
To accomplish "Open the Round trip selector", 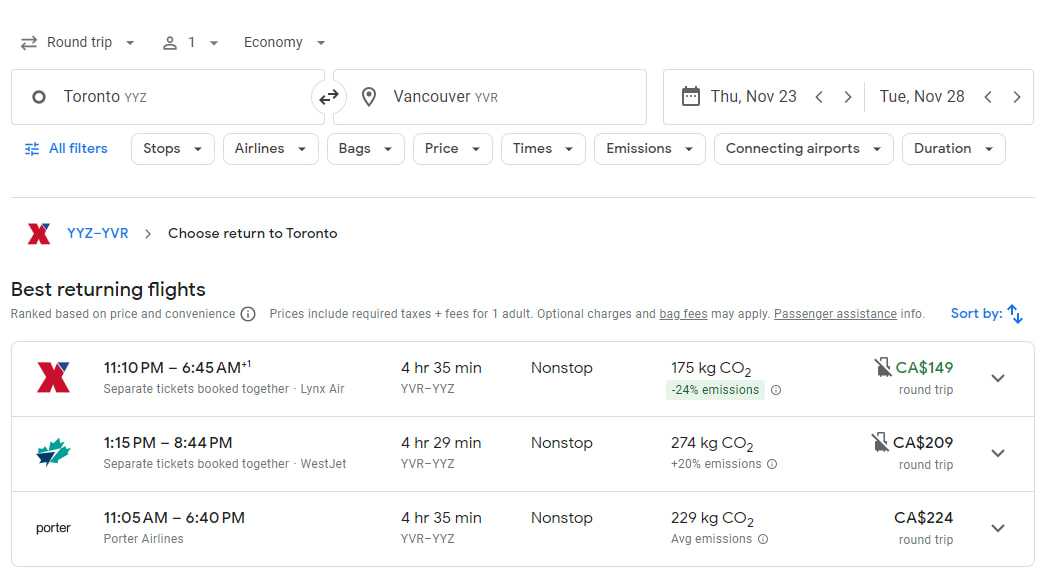I will click(78, 42).
